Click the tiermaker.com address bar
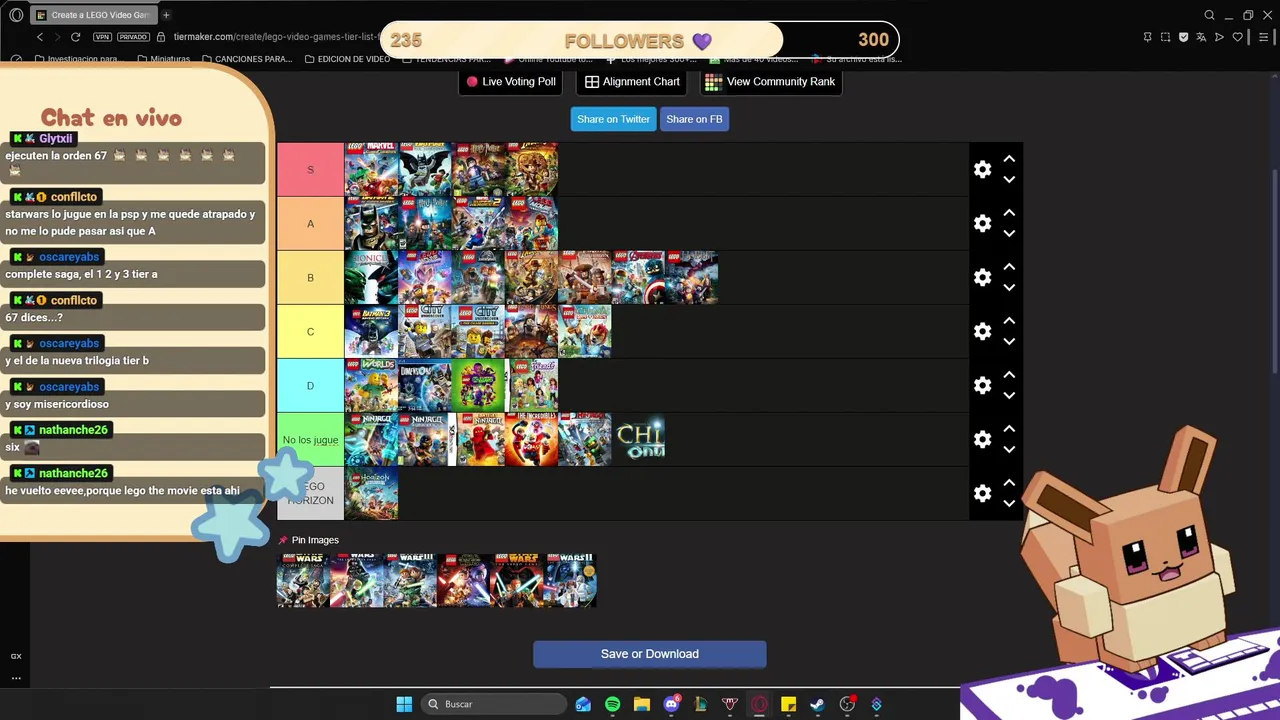This screenshot has width=1280, height=720. click(x=275, y=37)
